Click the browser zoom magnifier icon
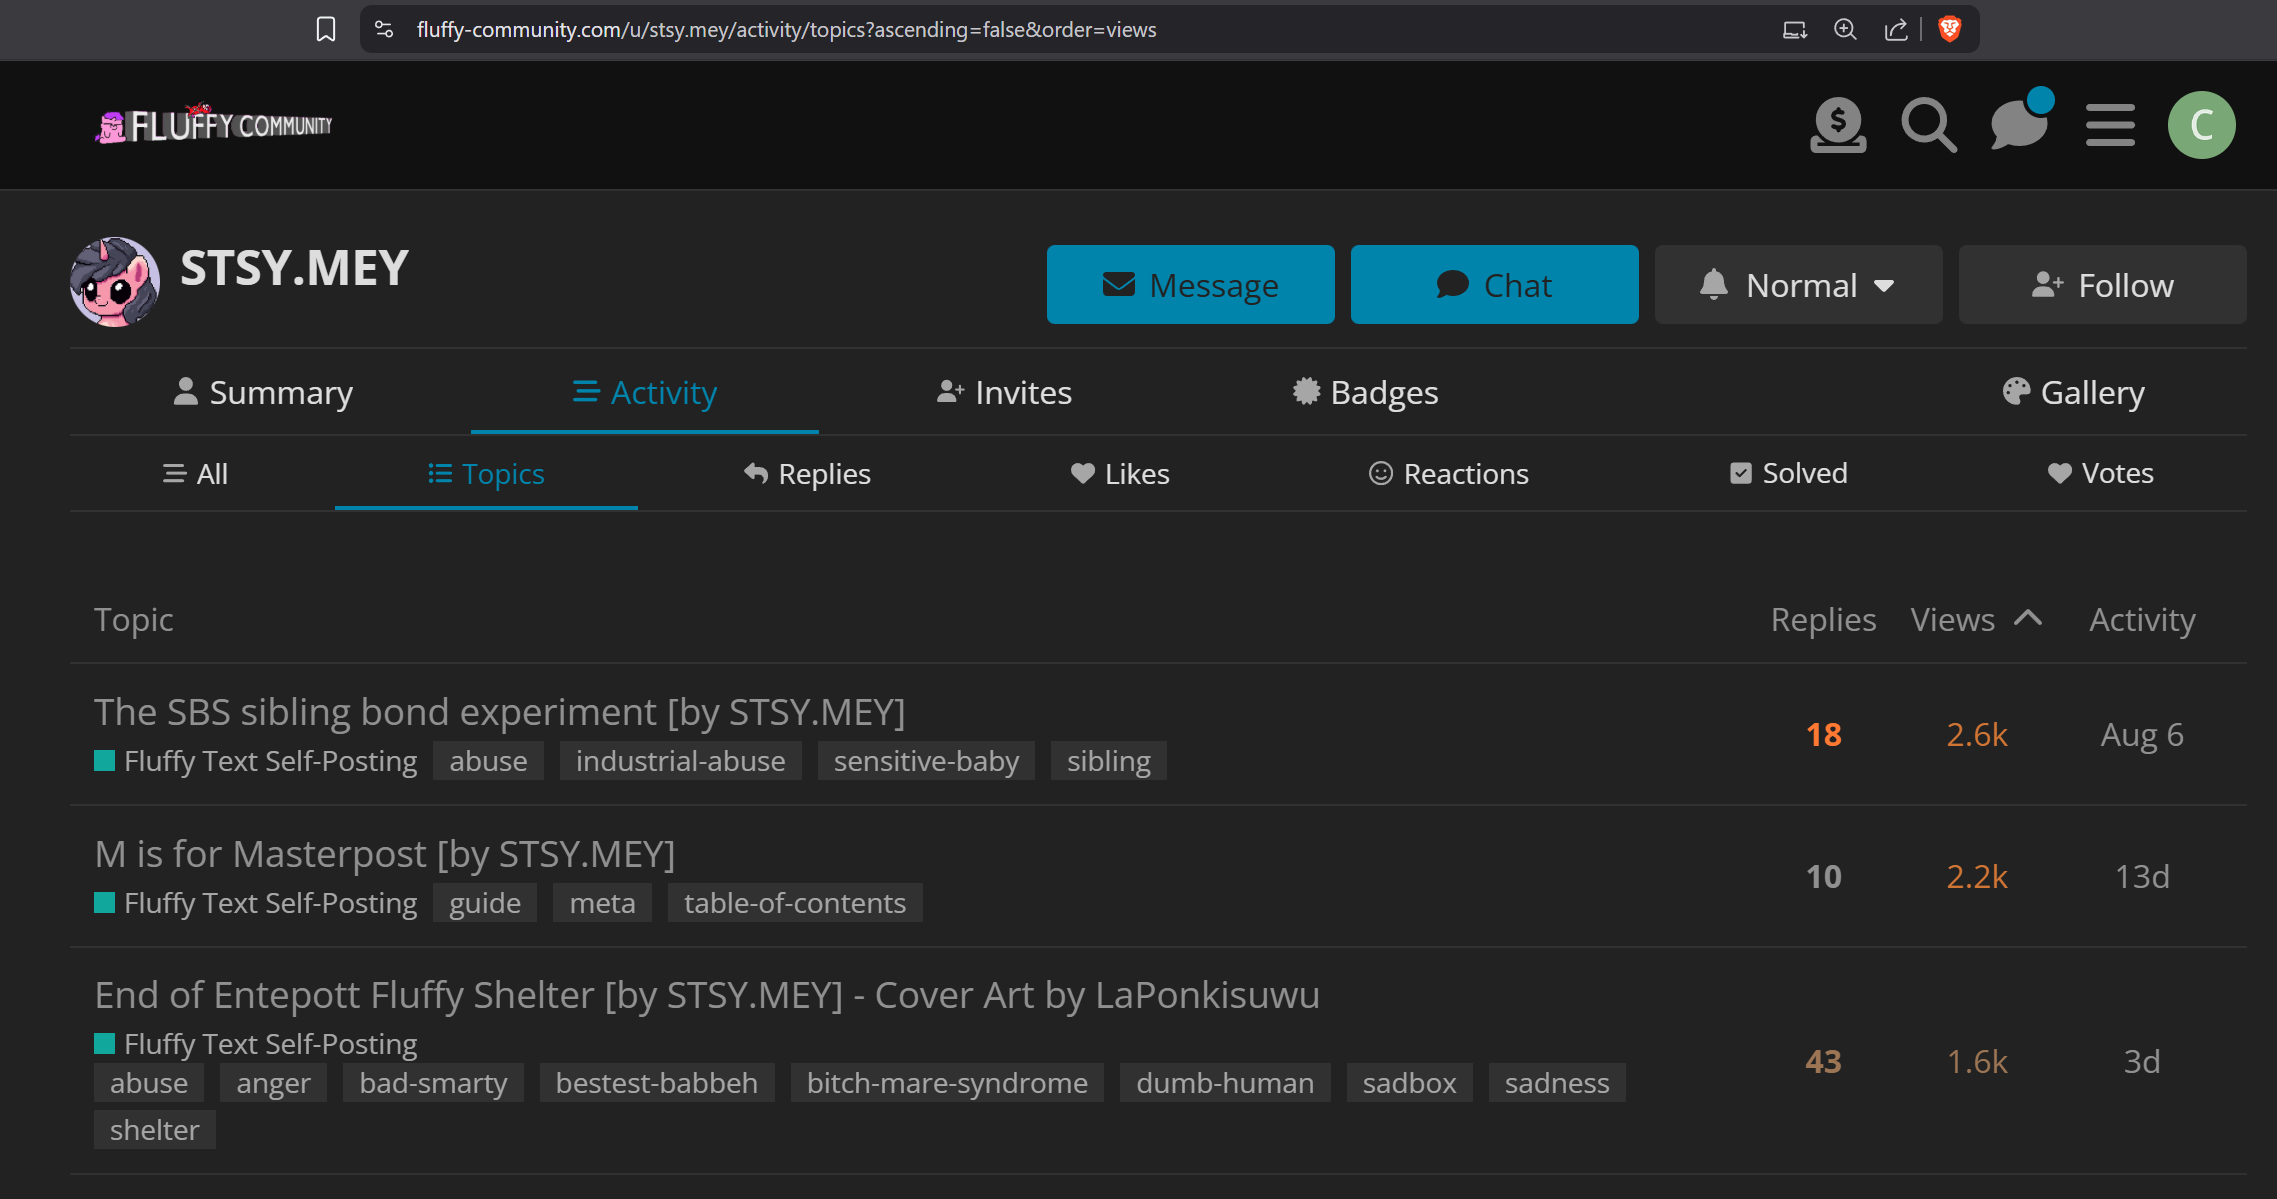Viewport: 2277px width, 1199px height. [1845, 29]
